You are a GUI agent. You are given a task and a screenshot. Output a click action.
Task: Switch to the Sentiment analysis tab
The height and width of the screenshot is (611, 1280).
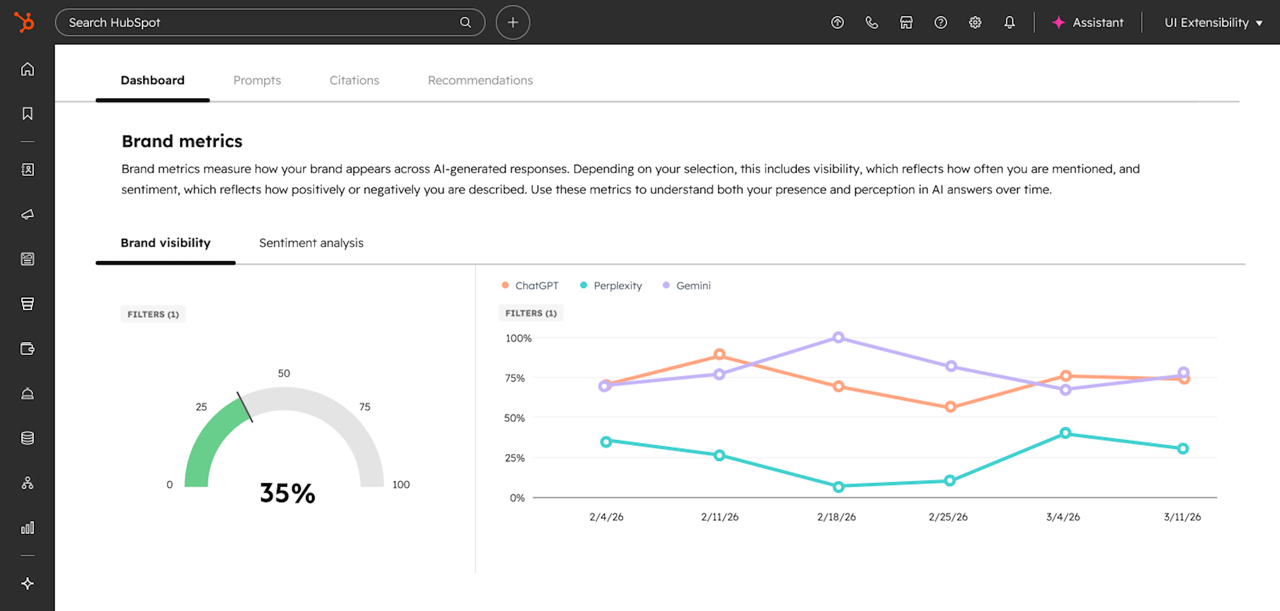[310, 242]
